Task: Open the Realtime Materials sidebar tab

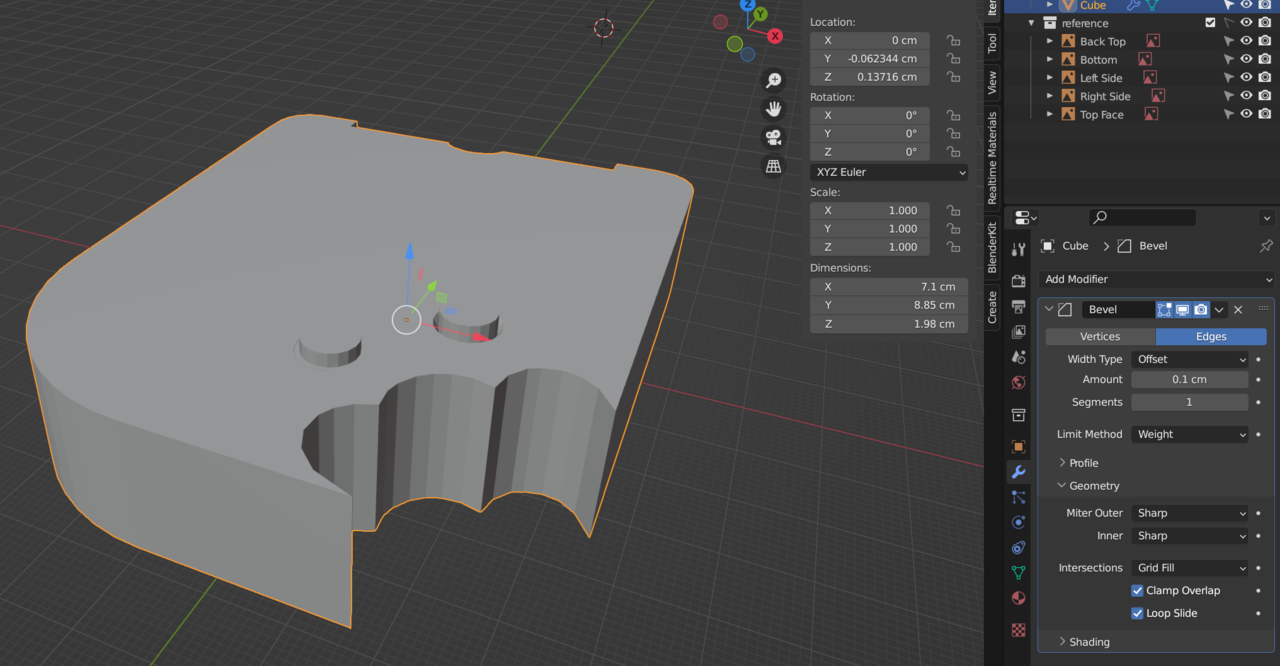Action: pos(992,158)
